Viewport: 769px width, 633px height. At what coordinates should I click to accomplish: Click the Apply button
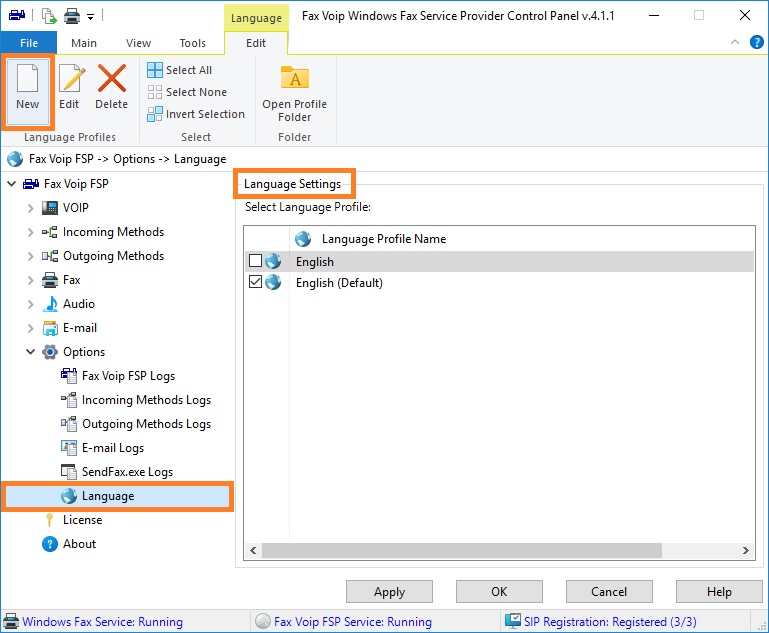[x=389, y=592]
